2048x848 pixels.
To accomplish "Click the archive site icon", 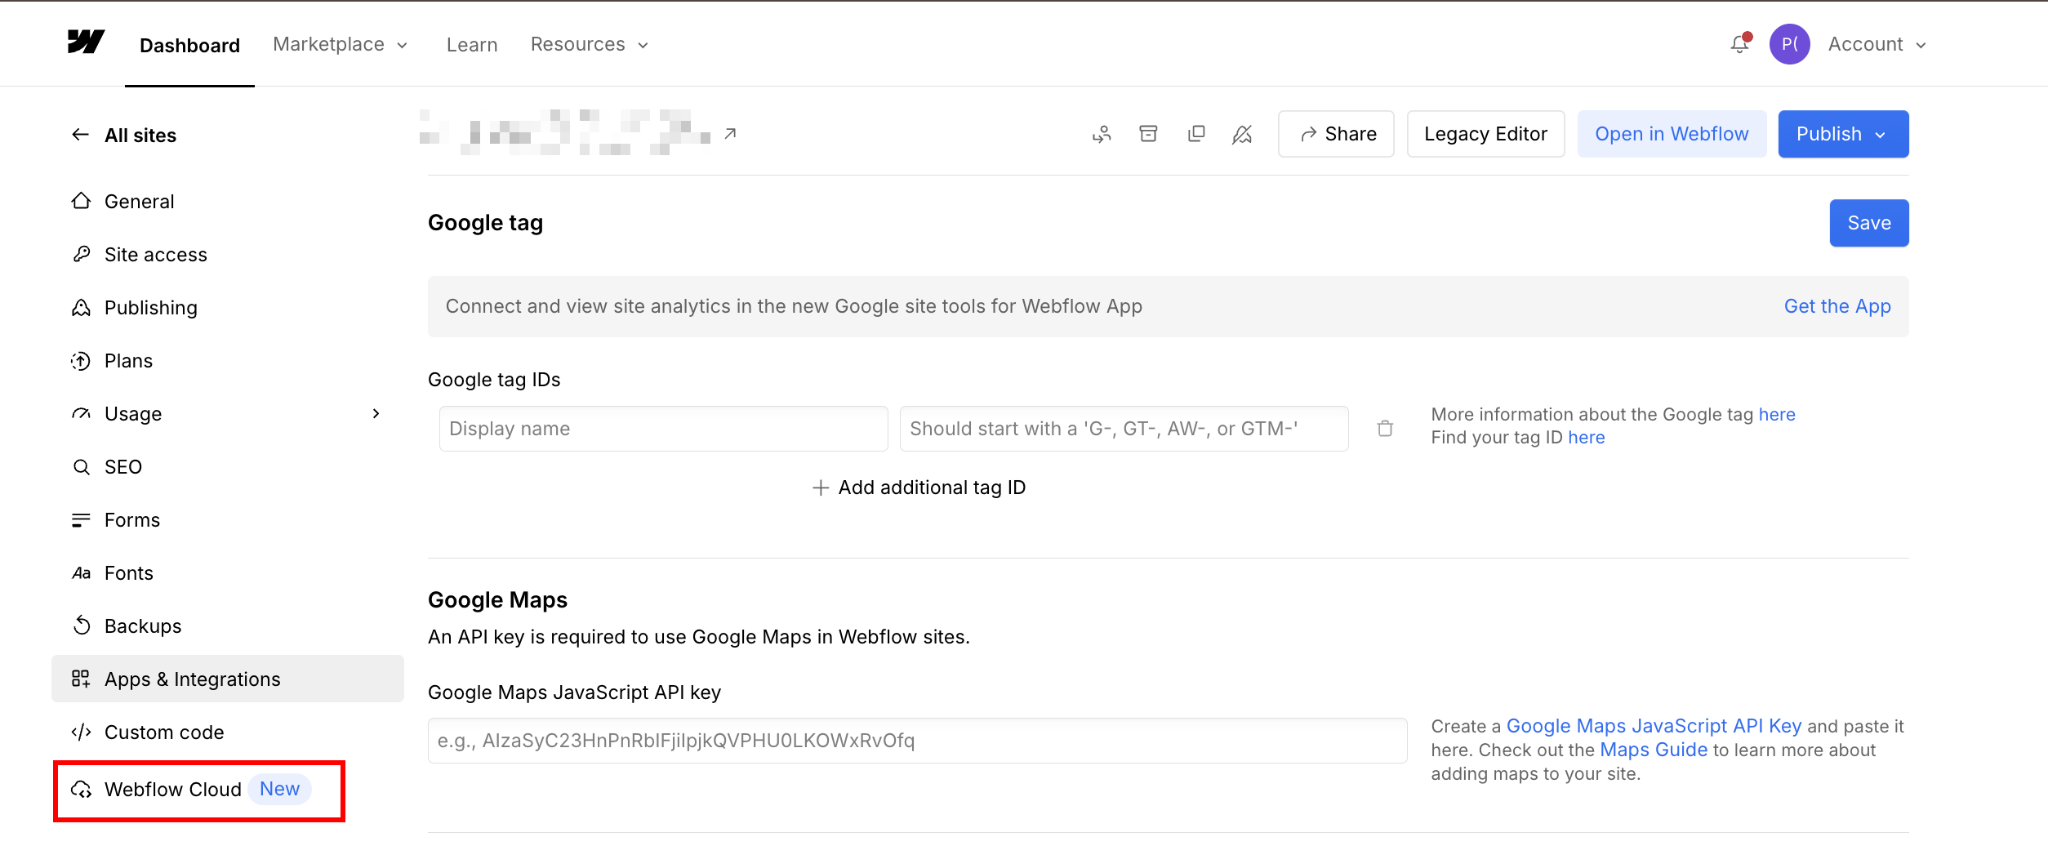I will [1148, 134].
